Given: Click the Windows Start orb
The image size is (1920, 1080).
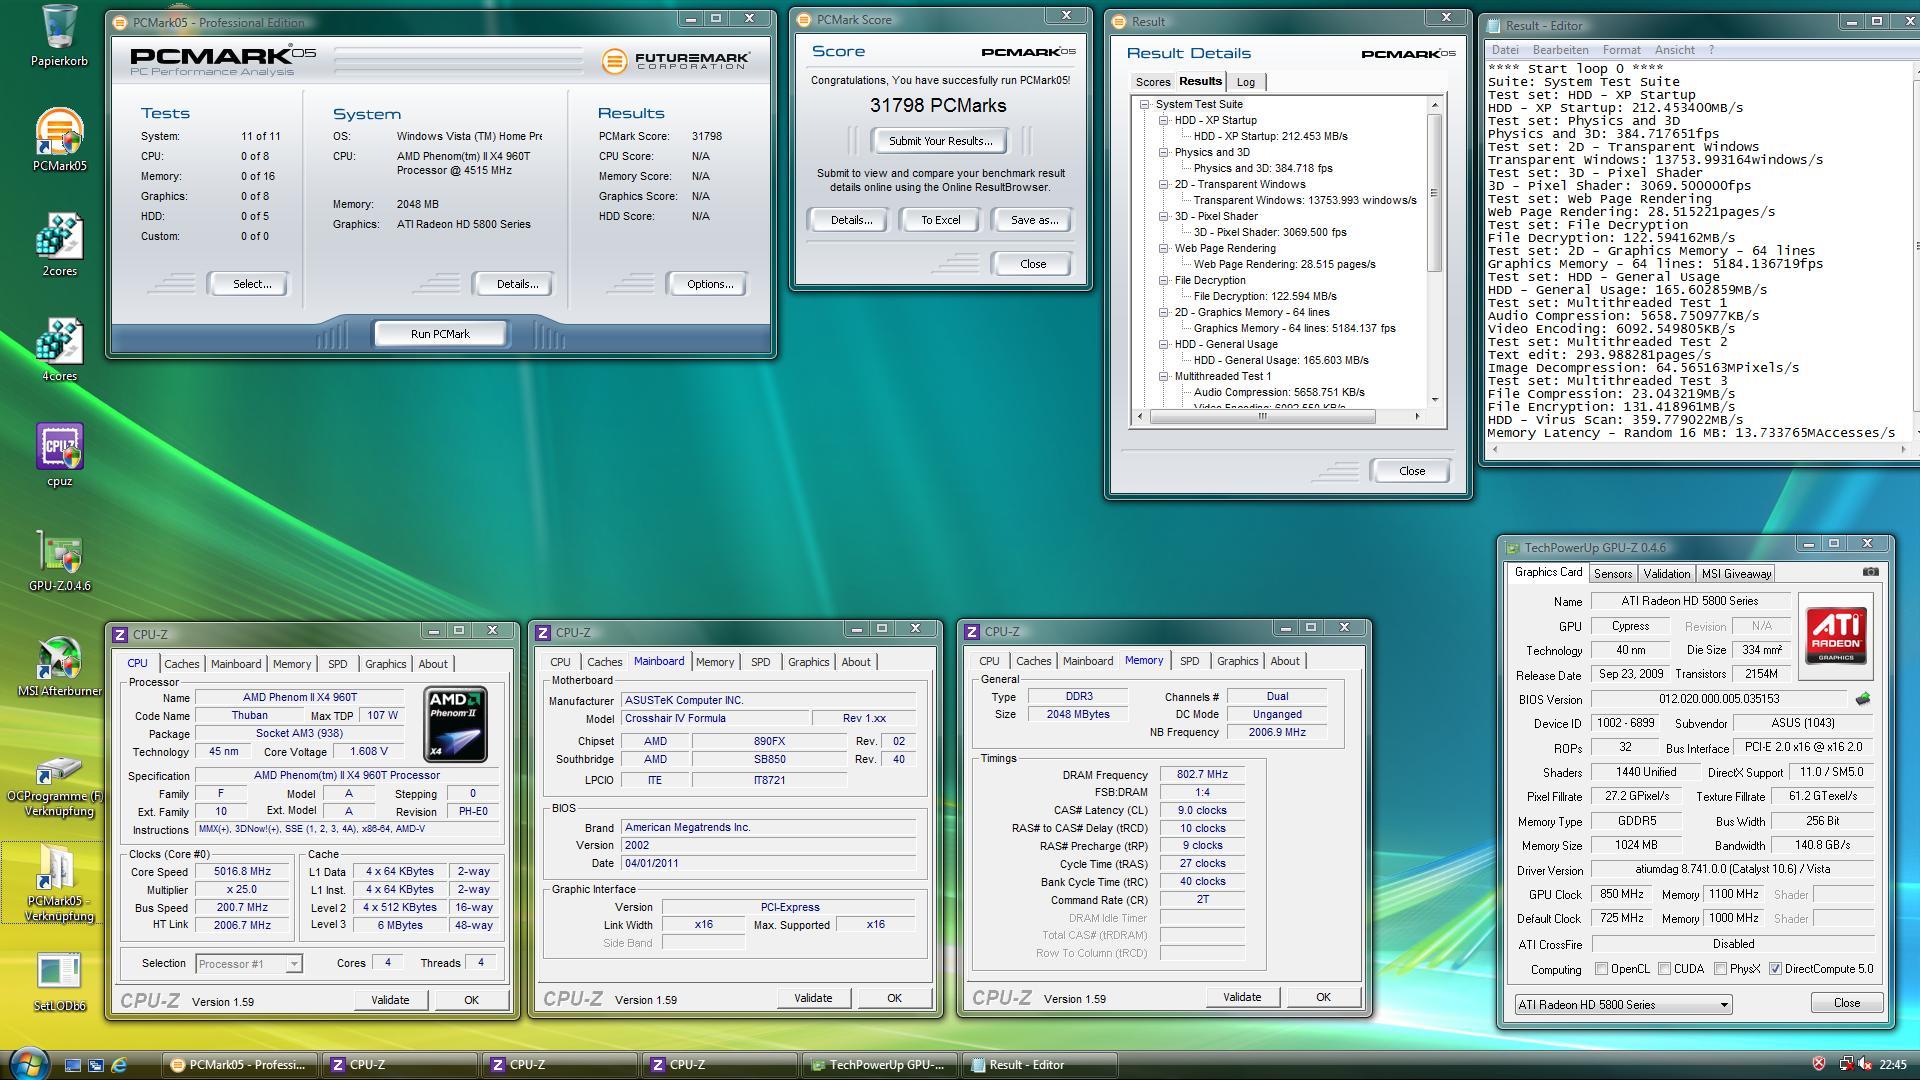Looking at the screenshot, I should click(x=27, y=1062).
